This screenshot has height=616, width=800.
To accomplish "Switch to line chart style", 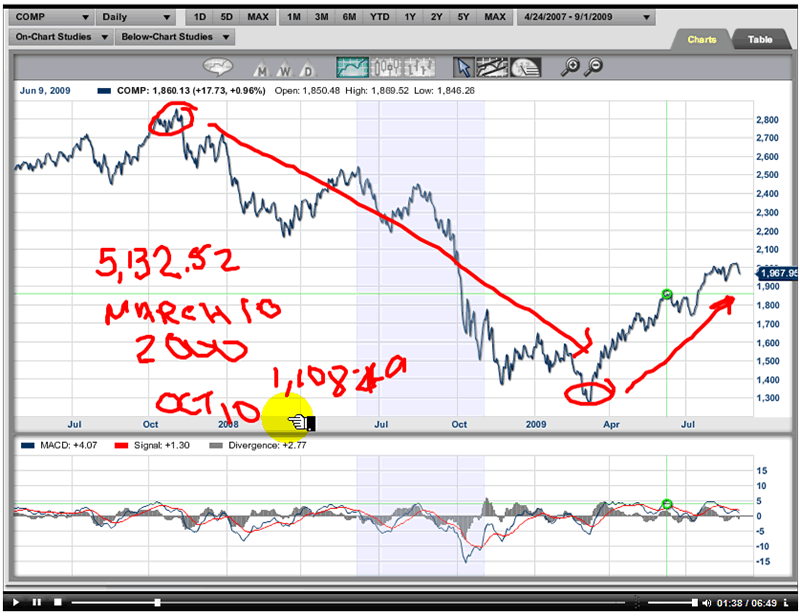I will point(352,67).
